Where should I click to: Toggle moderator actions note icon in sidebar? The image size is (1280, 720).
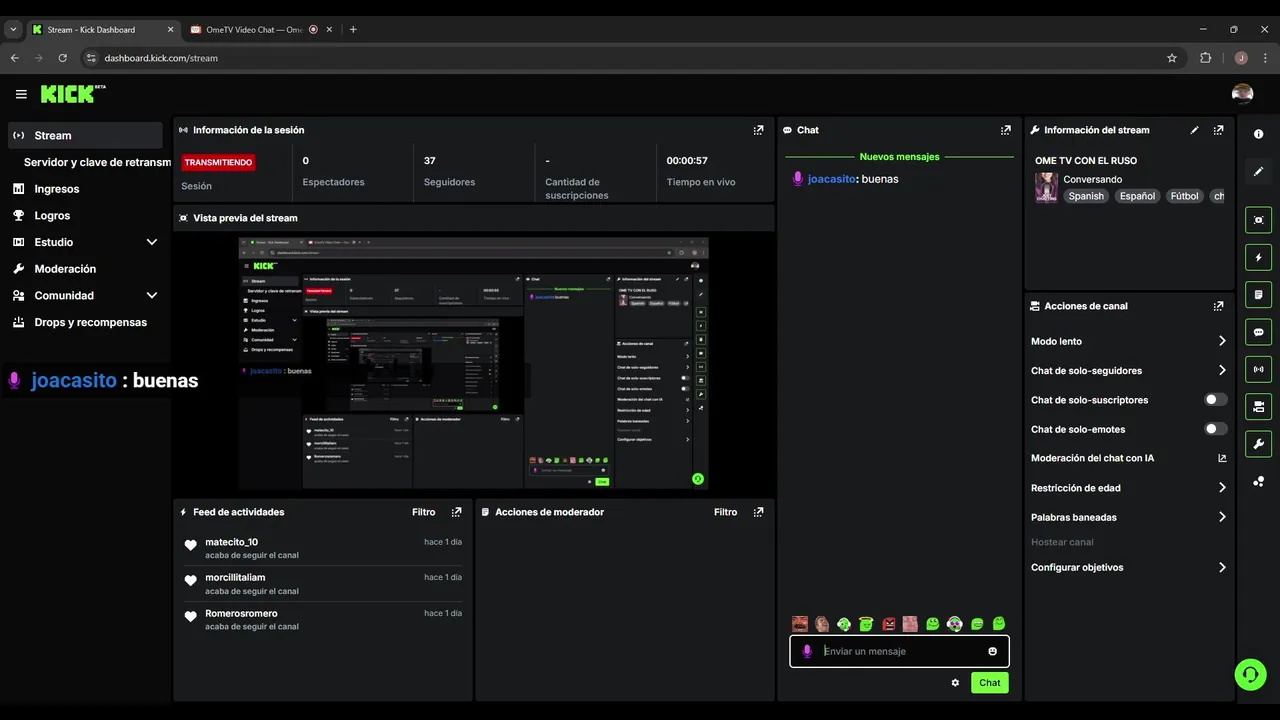(1258, 294)
